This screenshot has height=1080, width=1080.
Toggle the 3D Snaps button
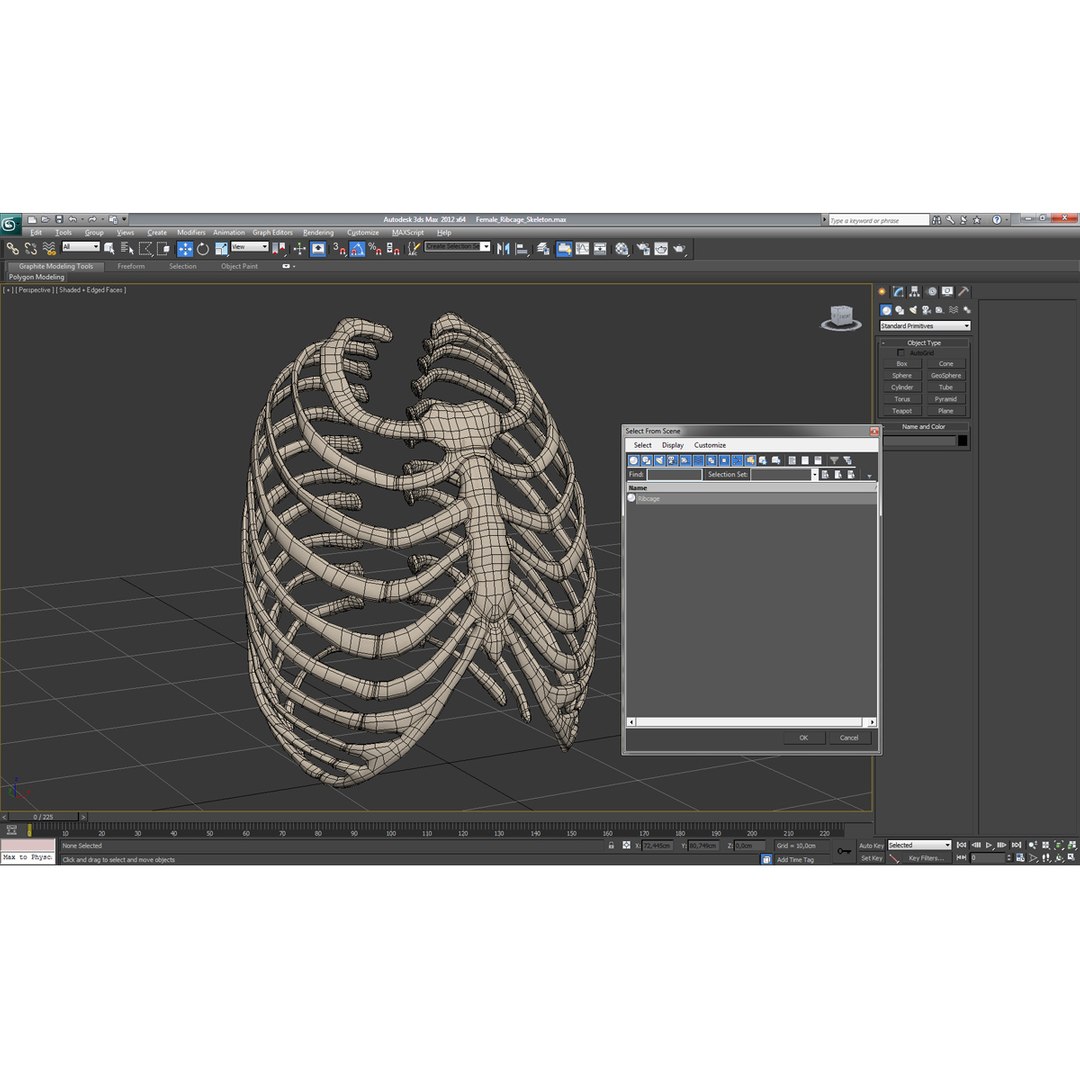pos(339,249)
